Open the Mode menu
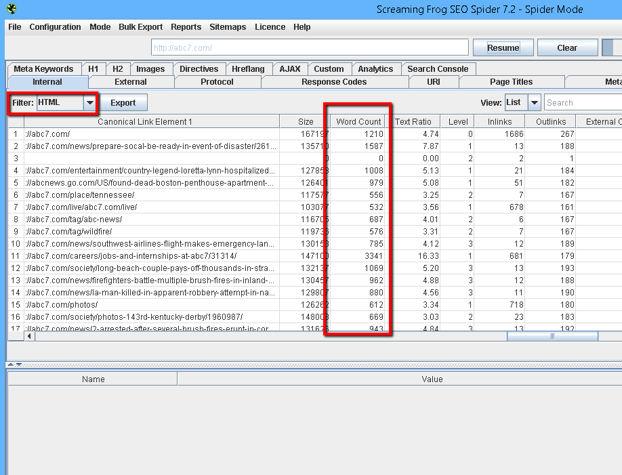622x475 pixels. (x=100, y=27)
